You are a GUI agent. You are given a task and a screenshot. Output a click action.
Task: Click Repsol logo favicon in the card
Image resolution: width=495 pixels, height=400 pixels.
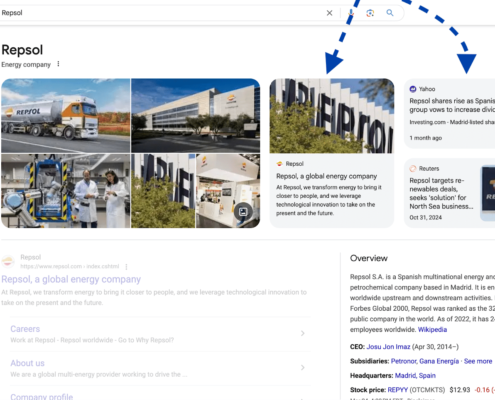(280, 164)
